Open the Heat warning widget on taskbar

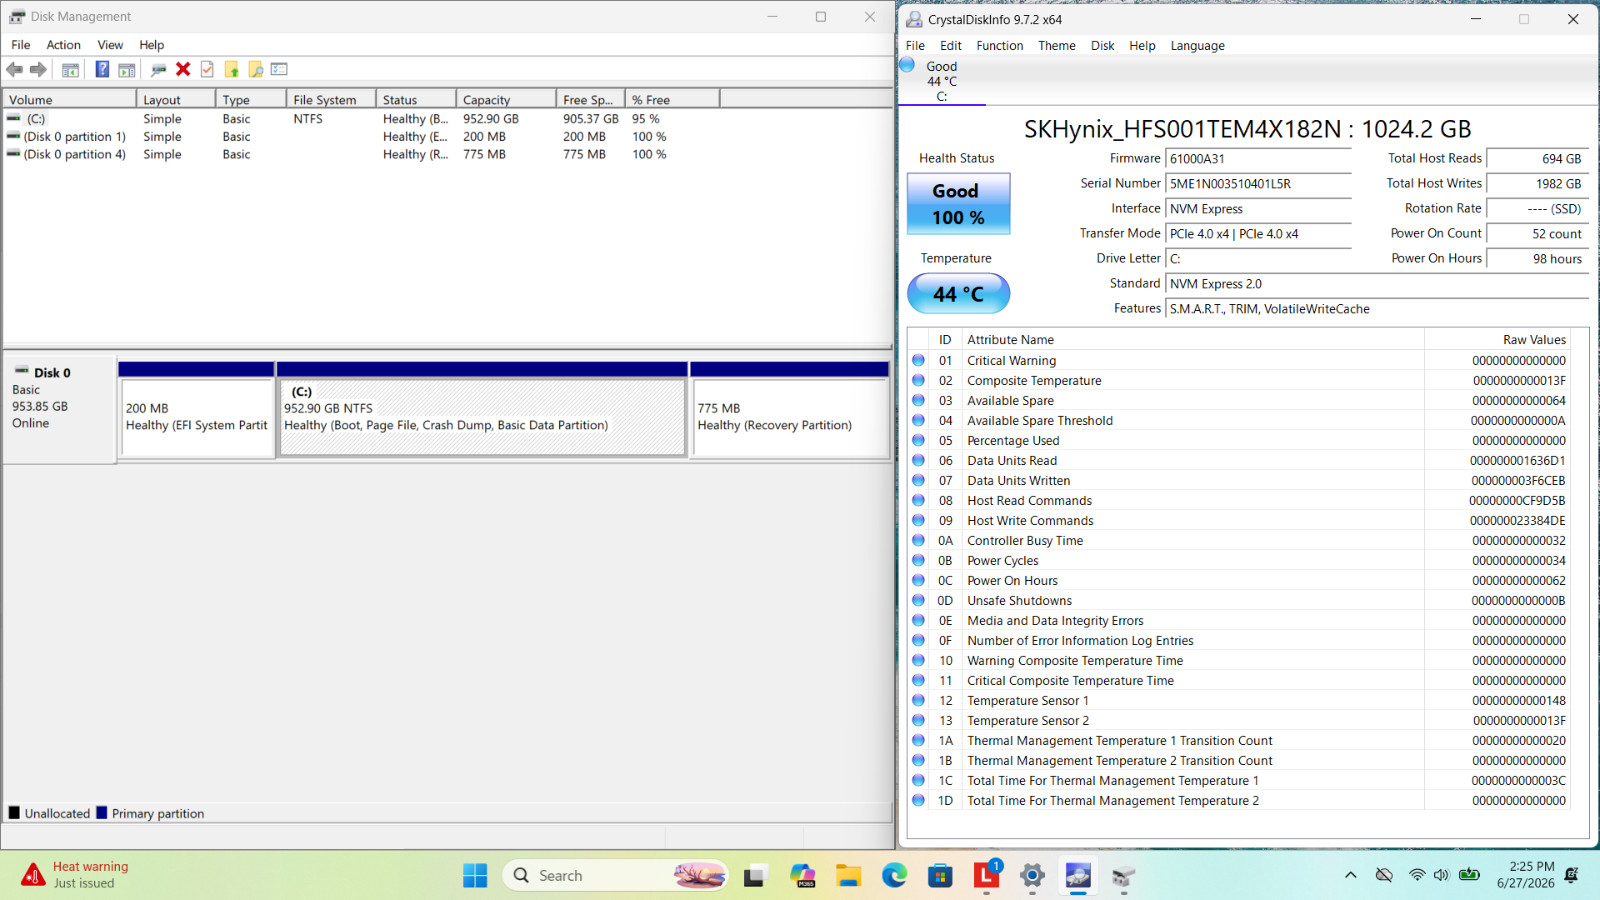pyautogui.click(x=75, y=875)
